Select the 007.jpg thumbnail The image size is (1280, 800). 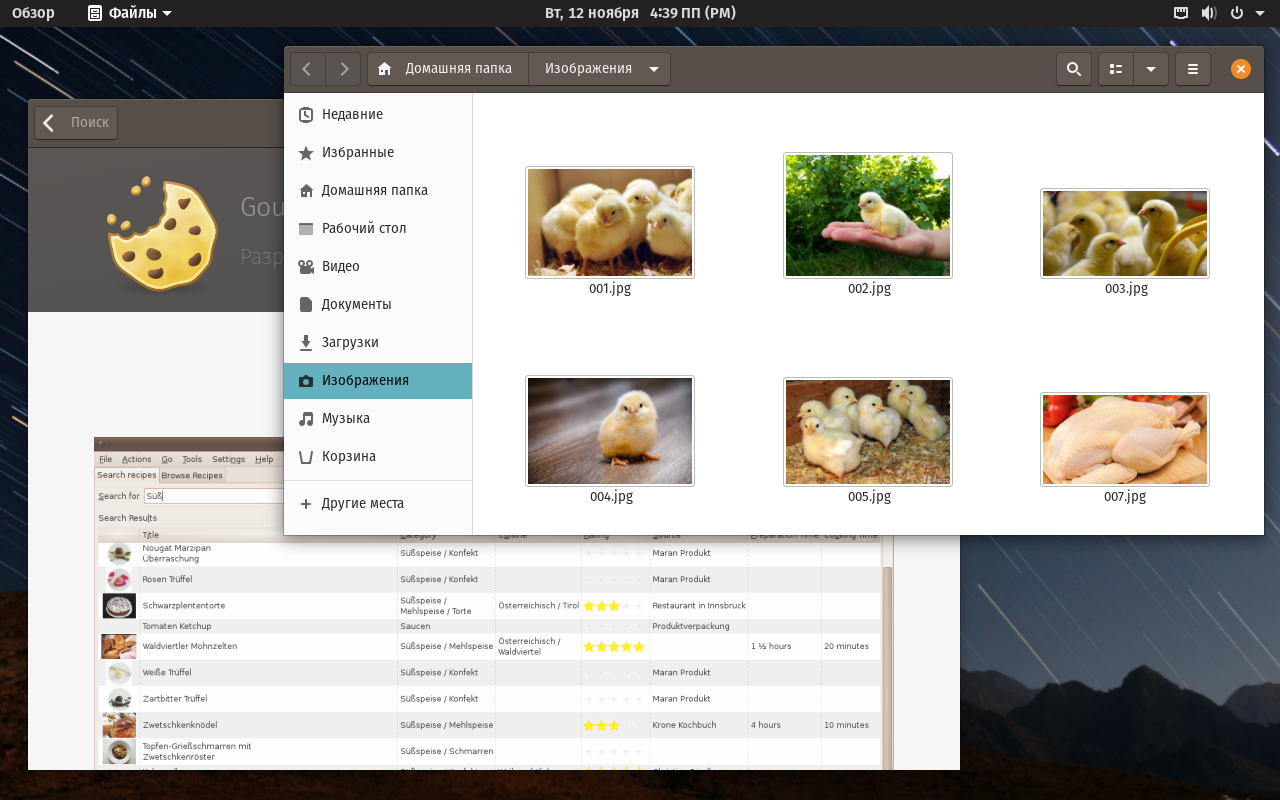(1125, 439)
